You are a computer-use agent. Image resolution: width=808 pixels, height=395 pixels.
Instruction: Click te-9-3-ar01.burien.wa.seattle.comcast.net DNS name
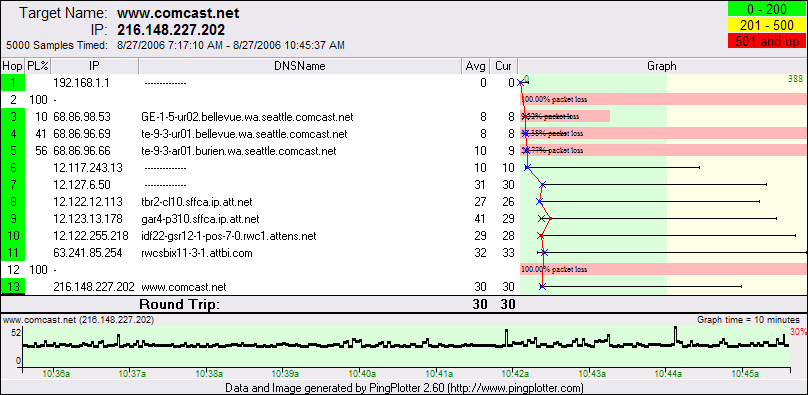pos(239,151)
